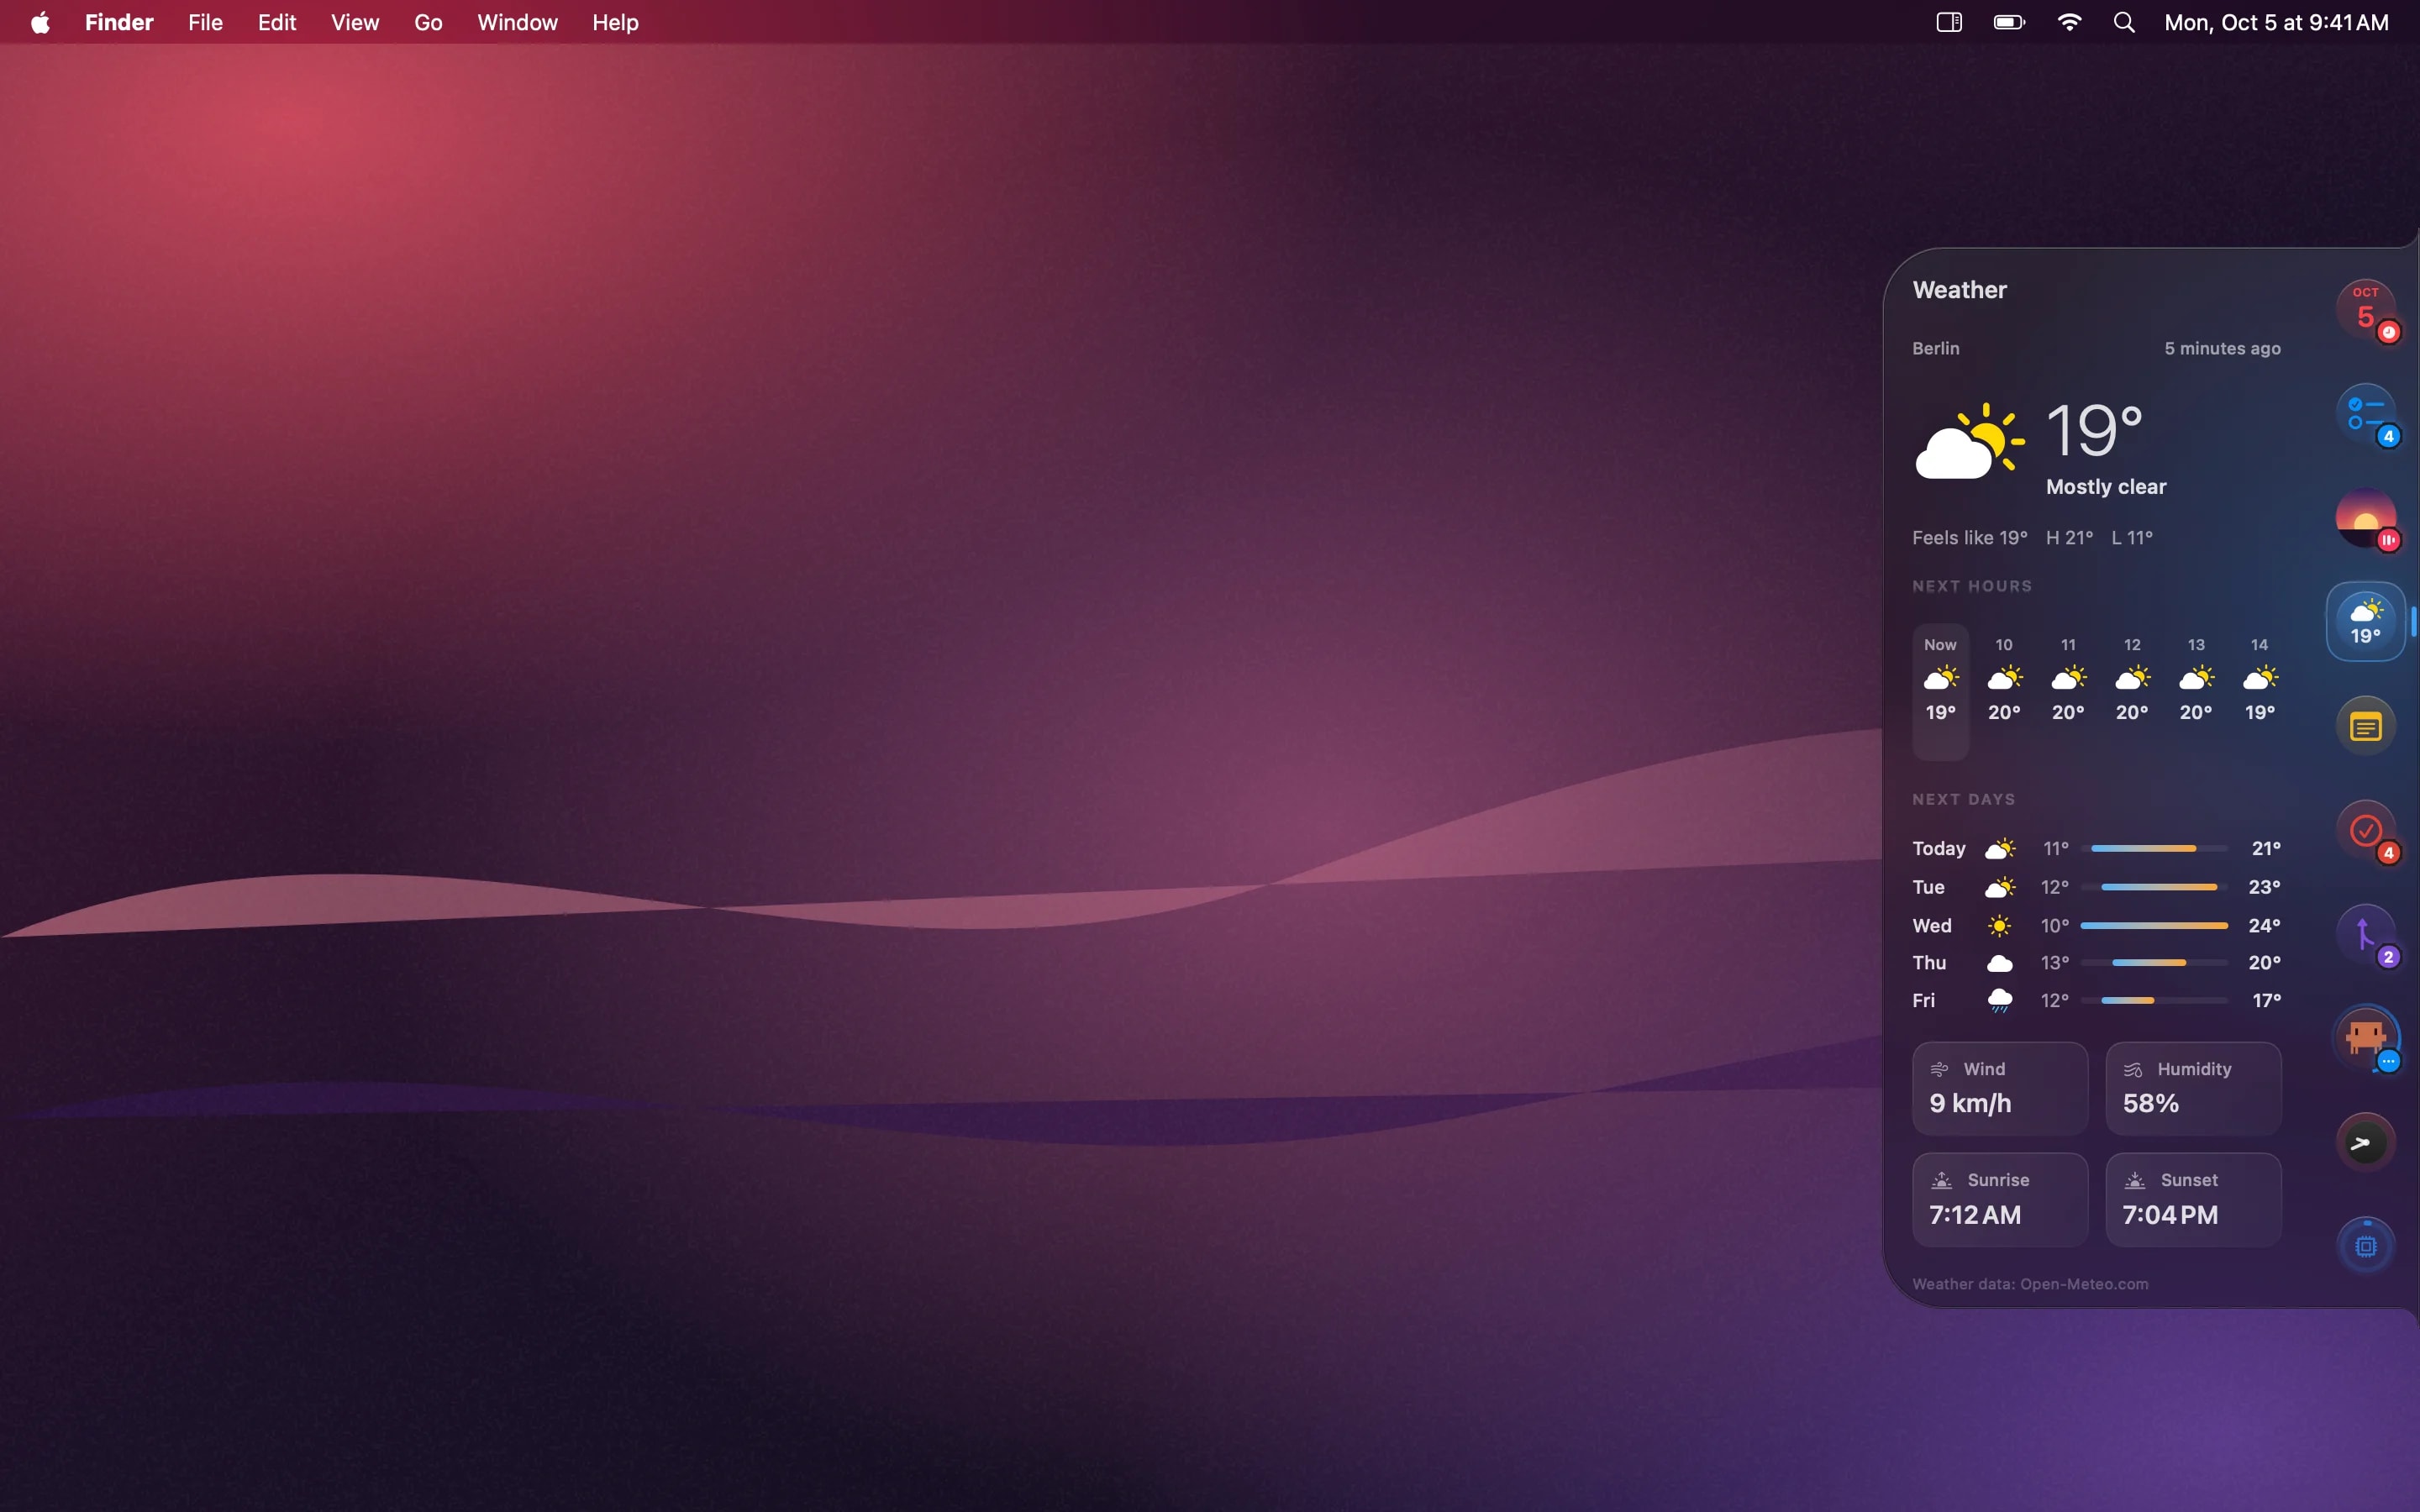The height and width of the screenshot is (1512, 2420).
Task: Open the yellow notes widget
Action: pyautogui.click(x=2365, y=726)
